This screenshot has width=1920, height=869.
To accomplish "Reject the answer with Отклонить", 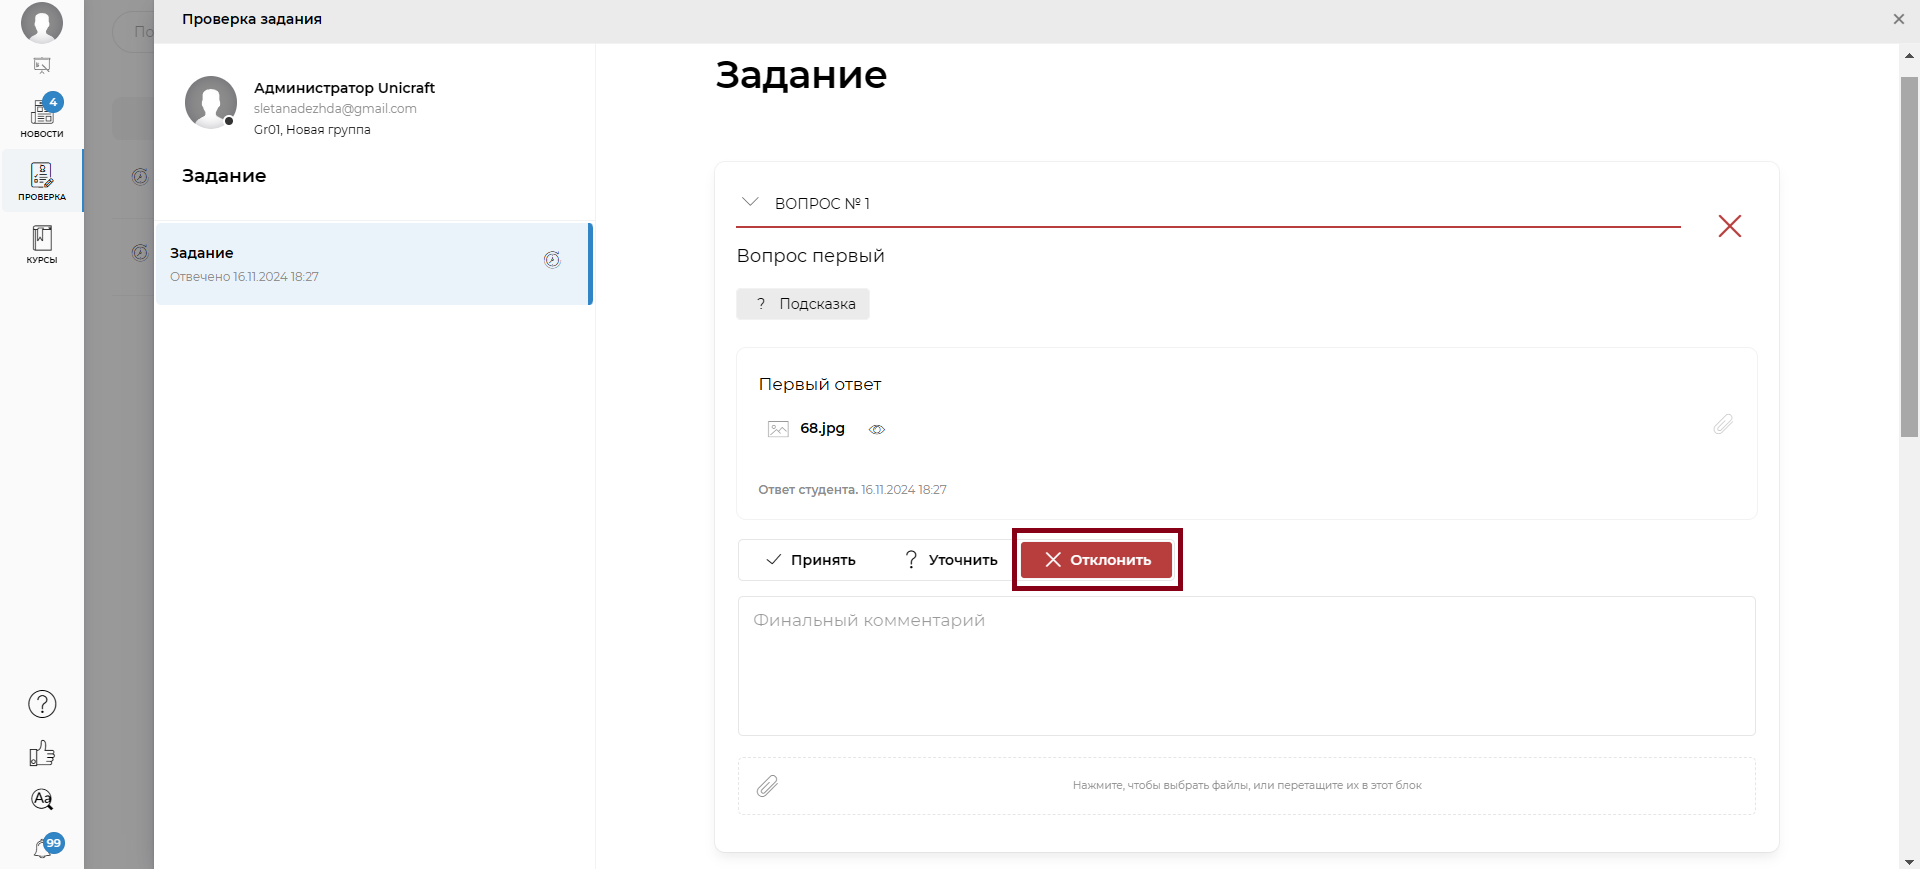I will click(1096, 560).
